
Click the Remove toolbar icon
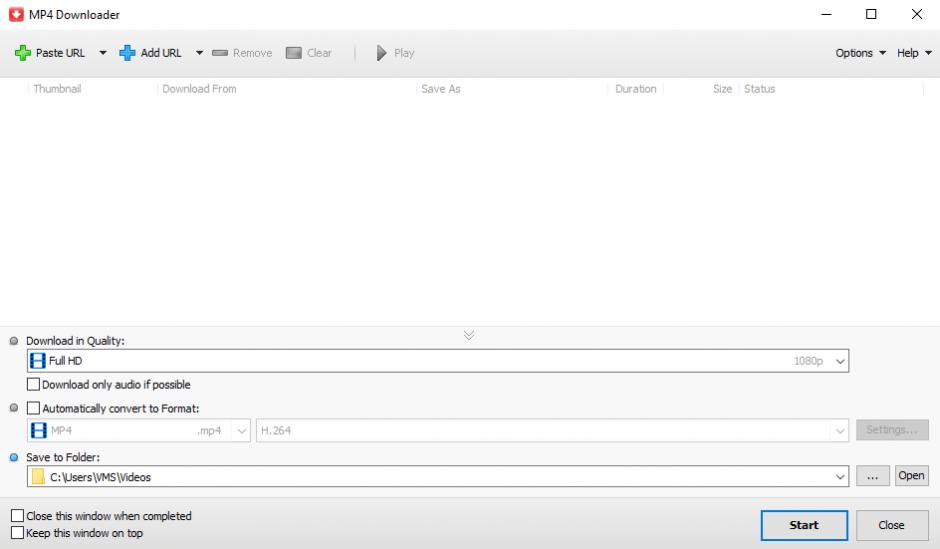[x=220, y=53]
